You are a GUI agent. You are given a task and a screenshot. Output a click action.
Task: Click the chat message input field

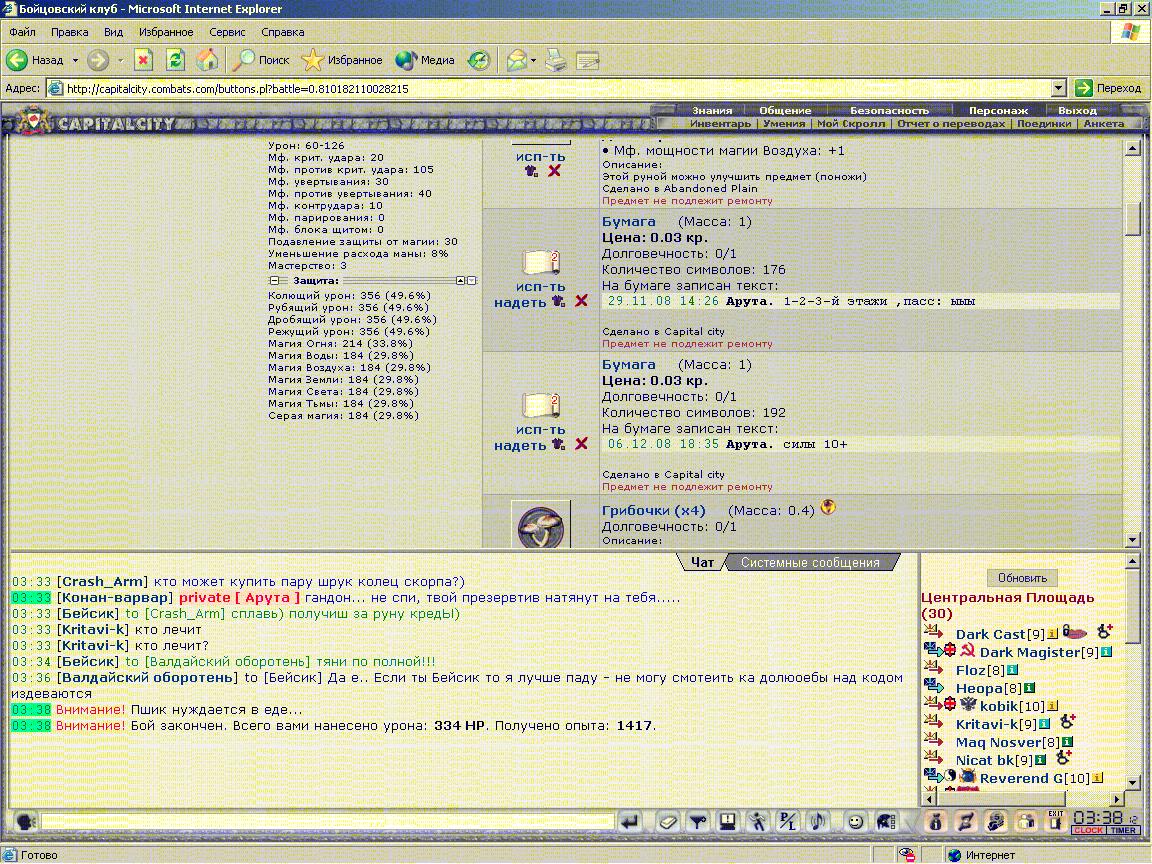[x=327, y=821]
